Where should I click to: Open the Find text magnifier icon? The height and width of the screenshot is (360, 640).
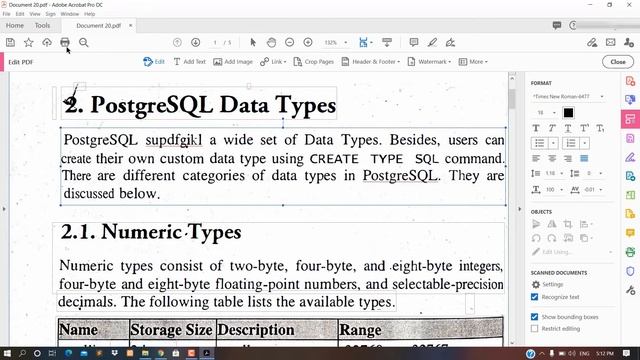[x=84, y=42]
